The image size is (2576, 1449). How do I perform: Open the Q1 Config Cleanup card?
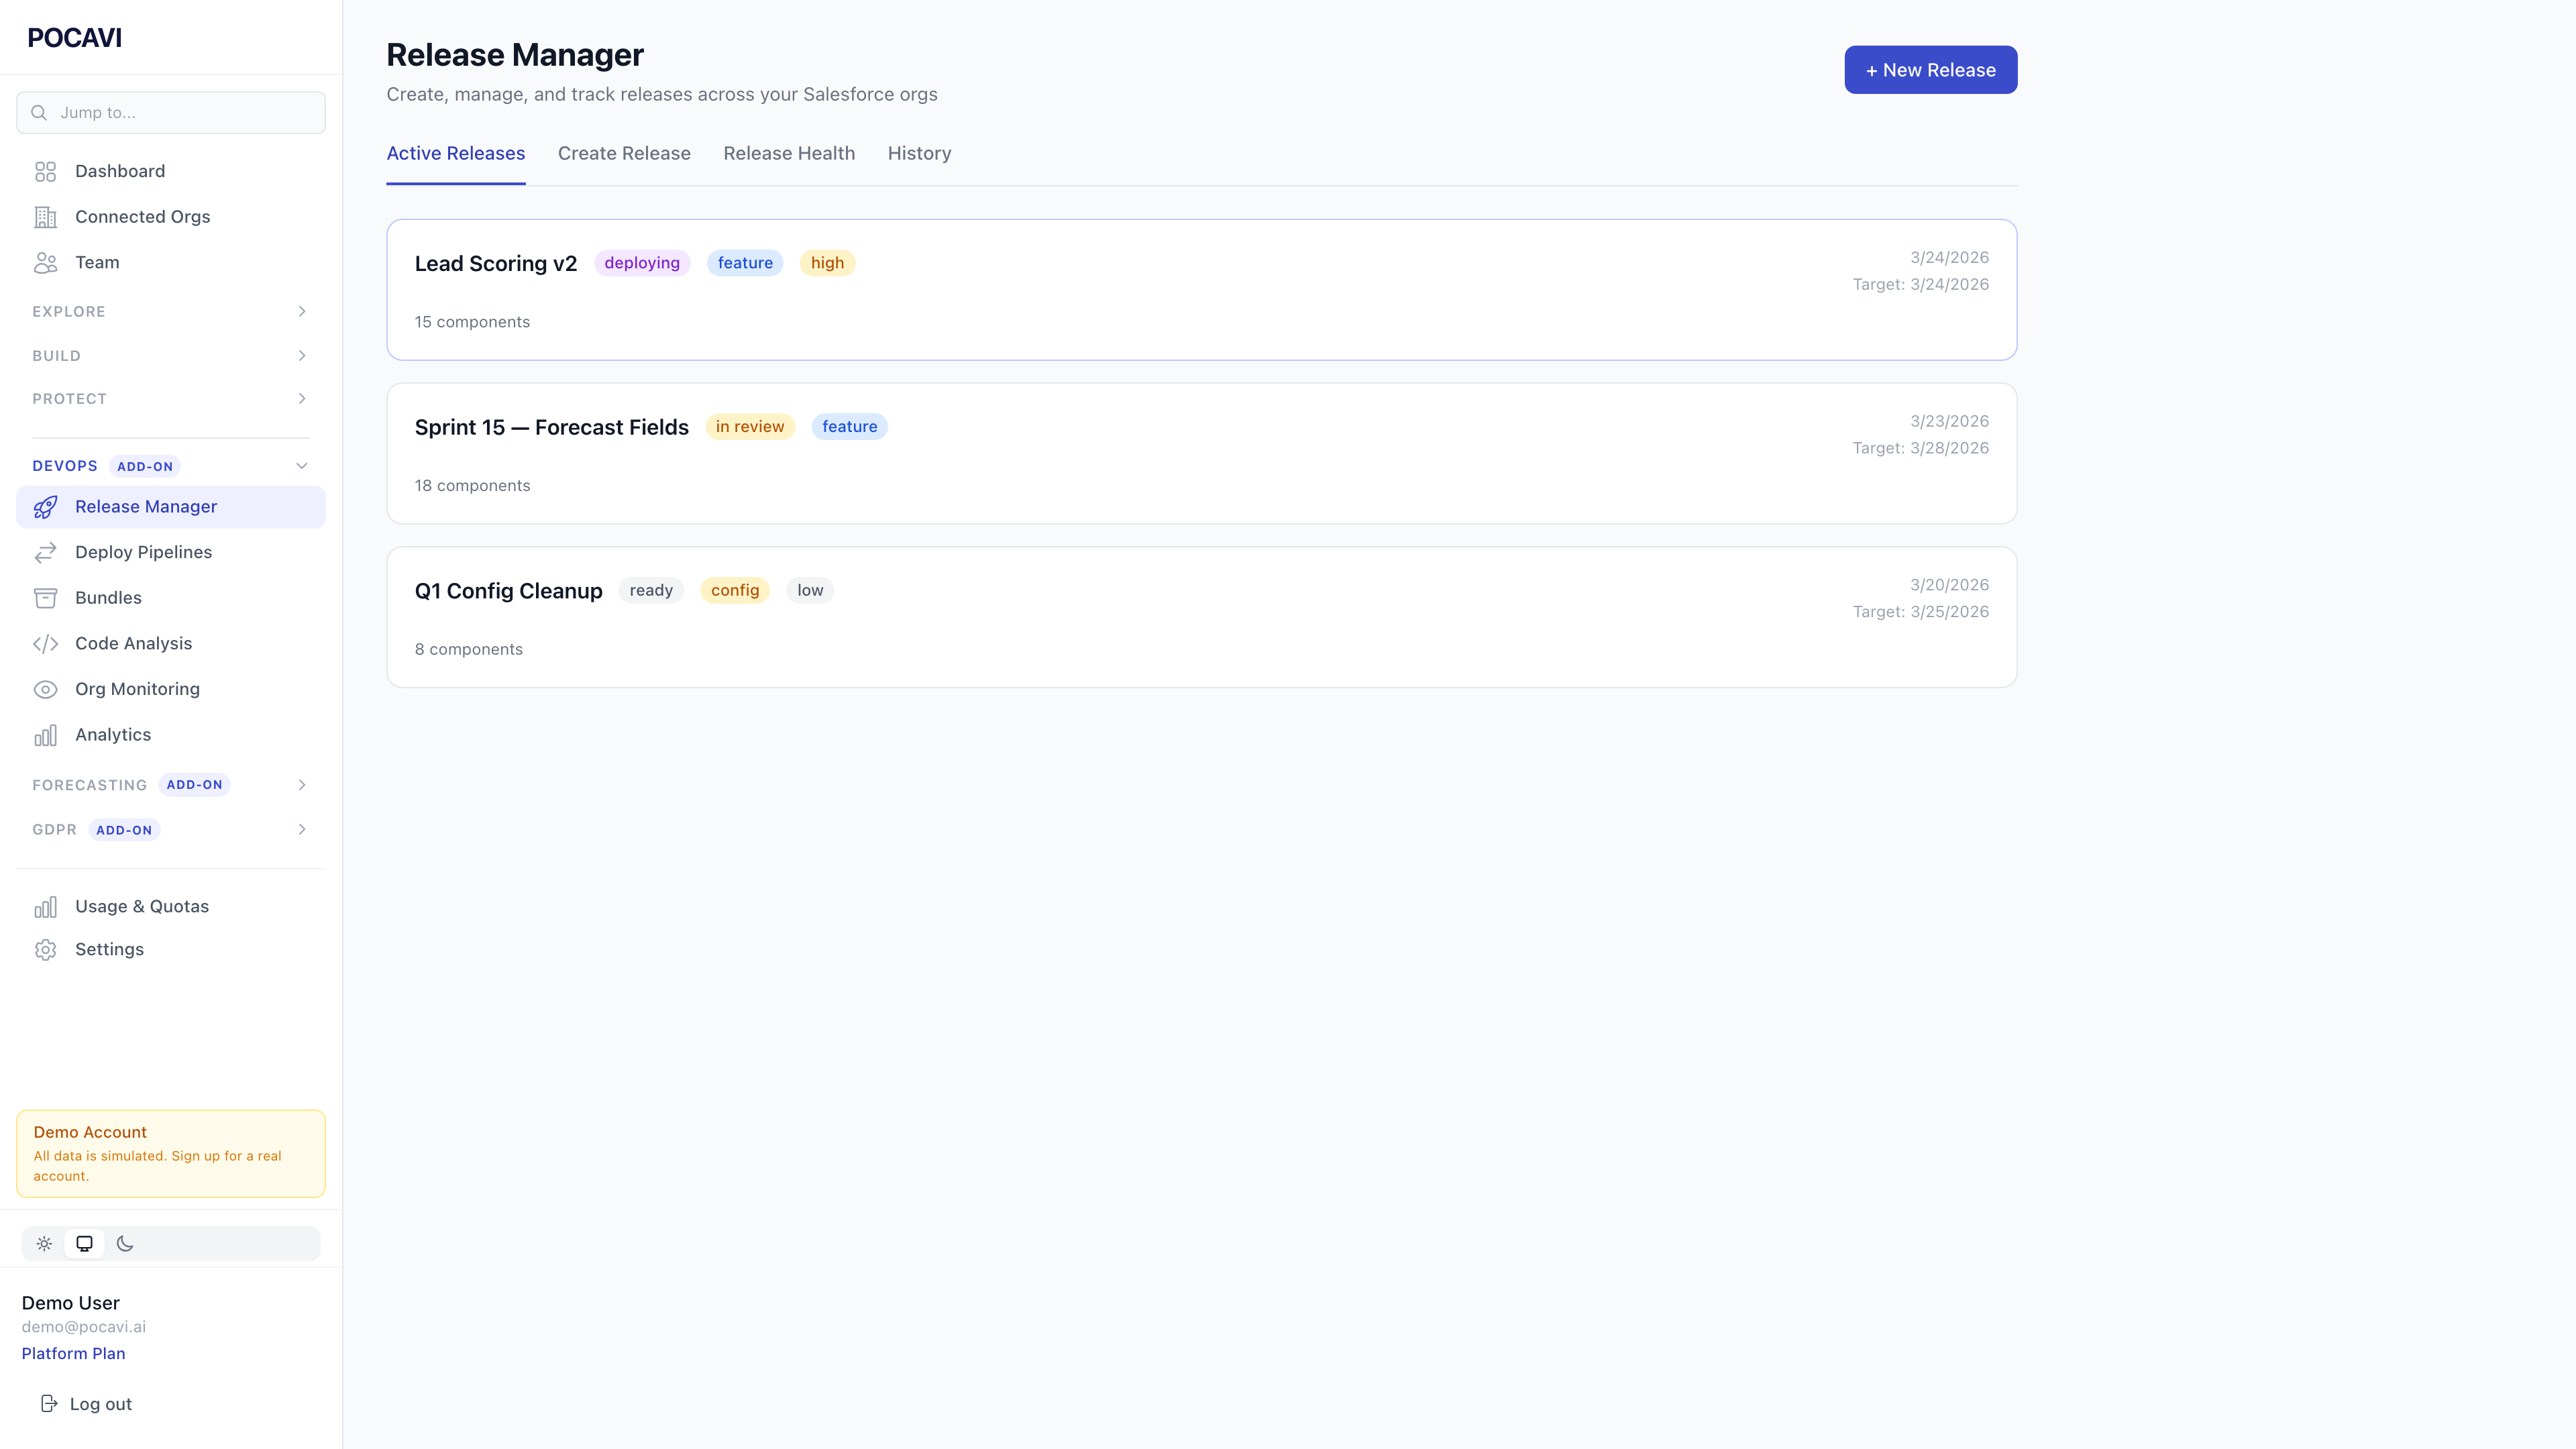[1202, 617]
